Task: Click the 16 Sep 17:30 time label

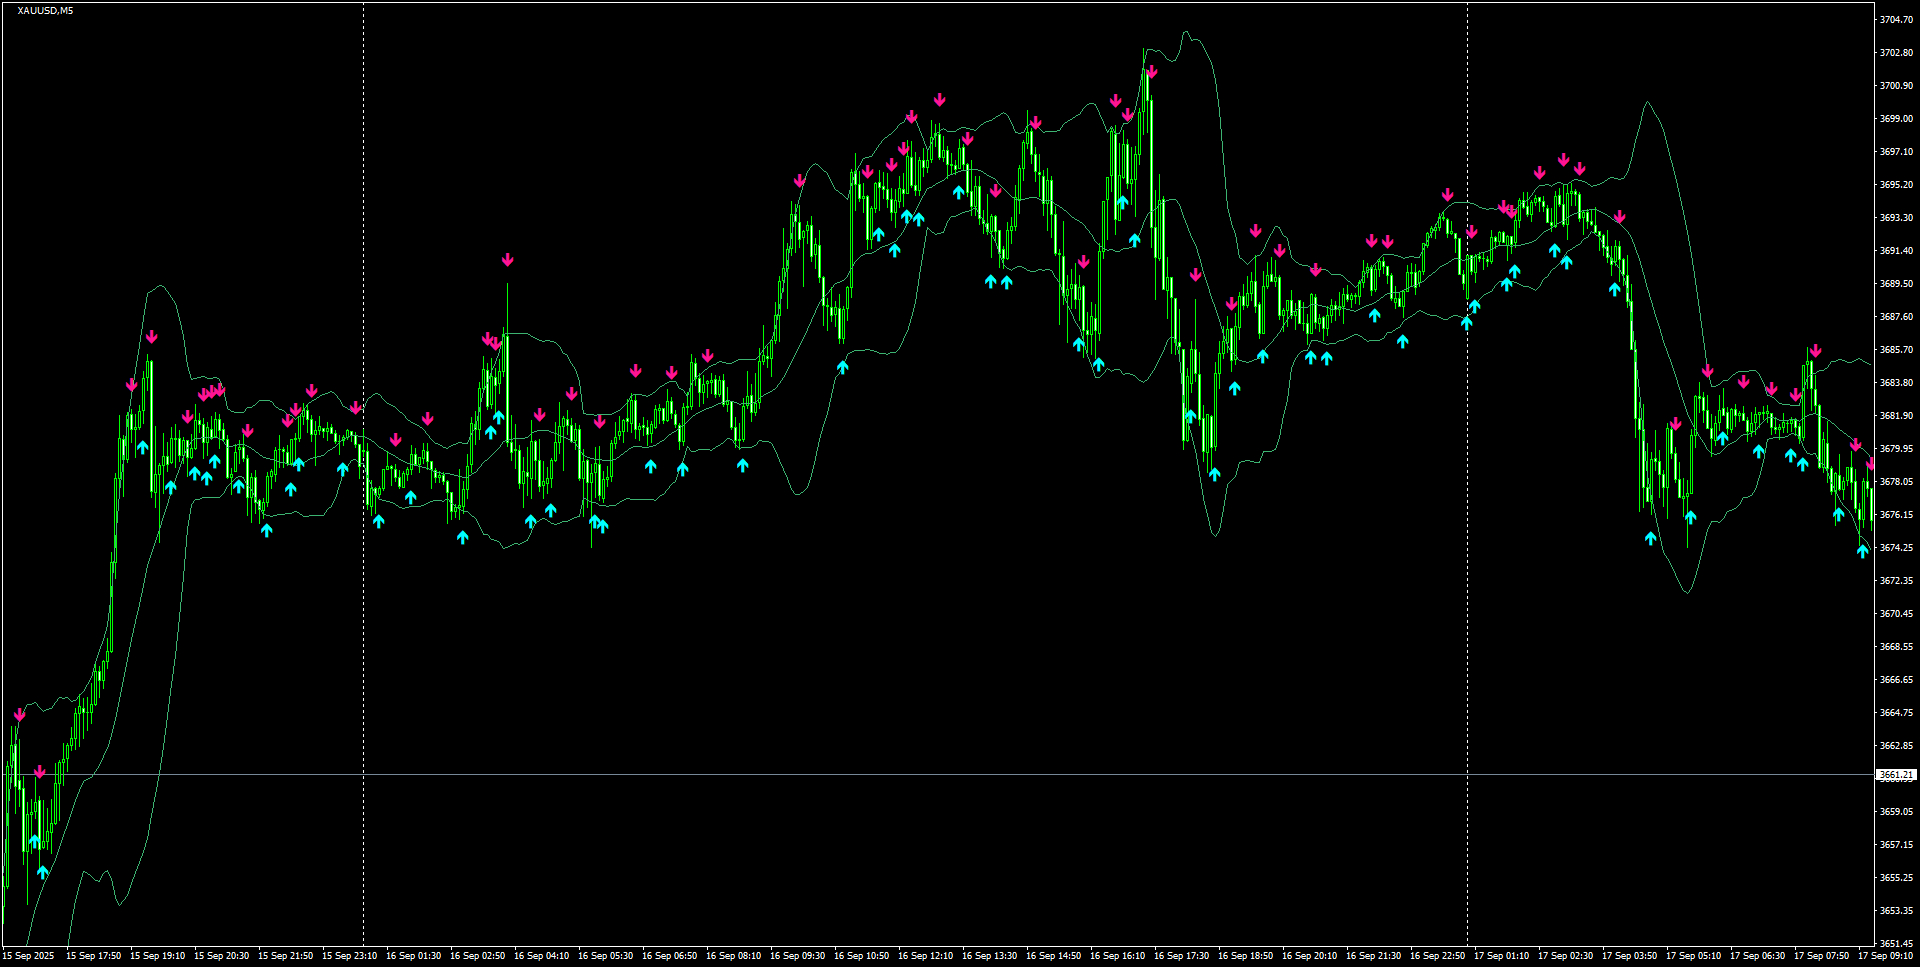Action: 1181,956
